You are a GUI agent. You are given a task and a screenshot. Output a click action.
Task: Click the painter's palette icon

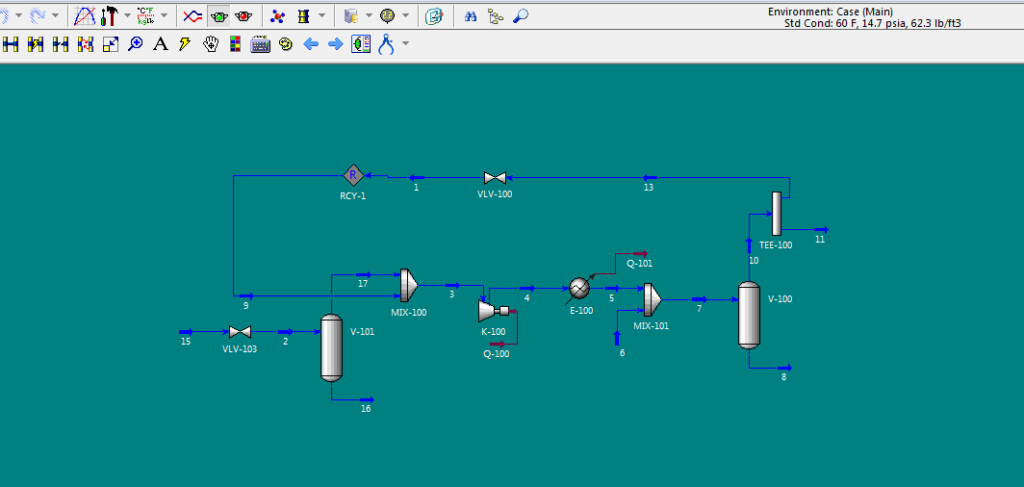pos(285,44)
